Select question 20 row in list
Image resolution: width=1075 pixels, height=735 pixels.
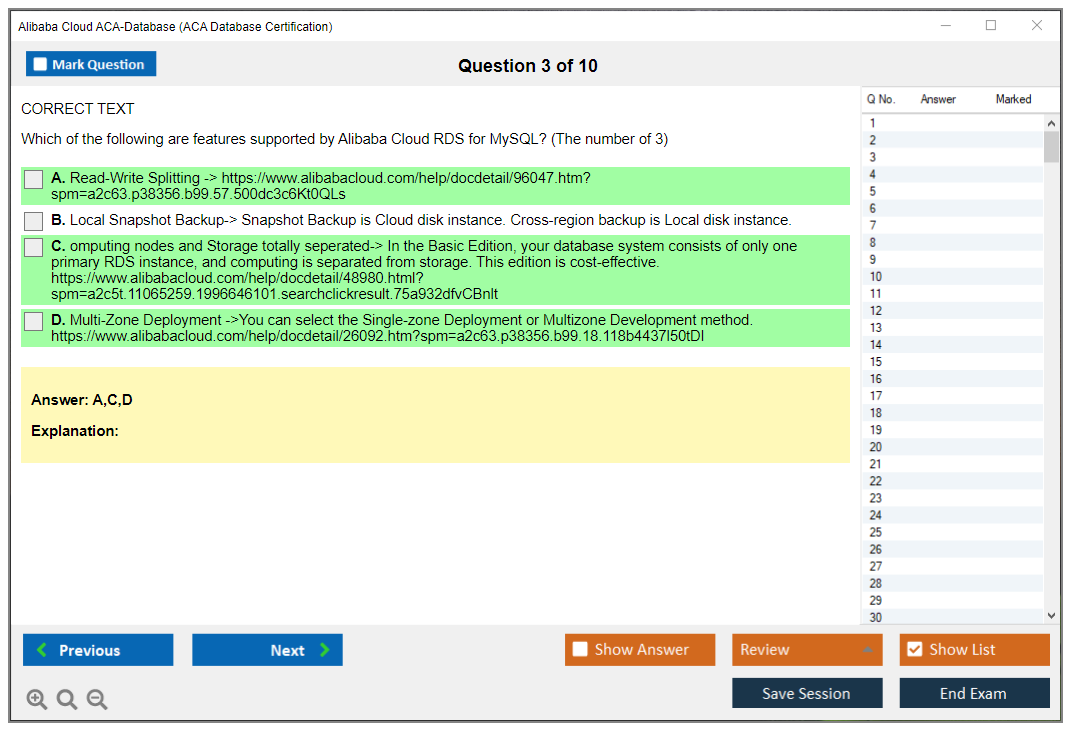pos(876,447)
